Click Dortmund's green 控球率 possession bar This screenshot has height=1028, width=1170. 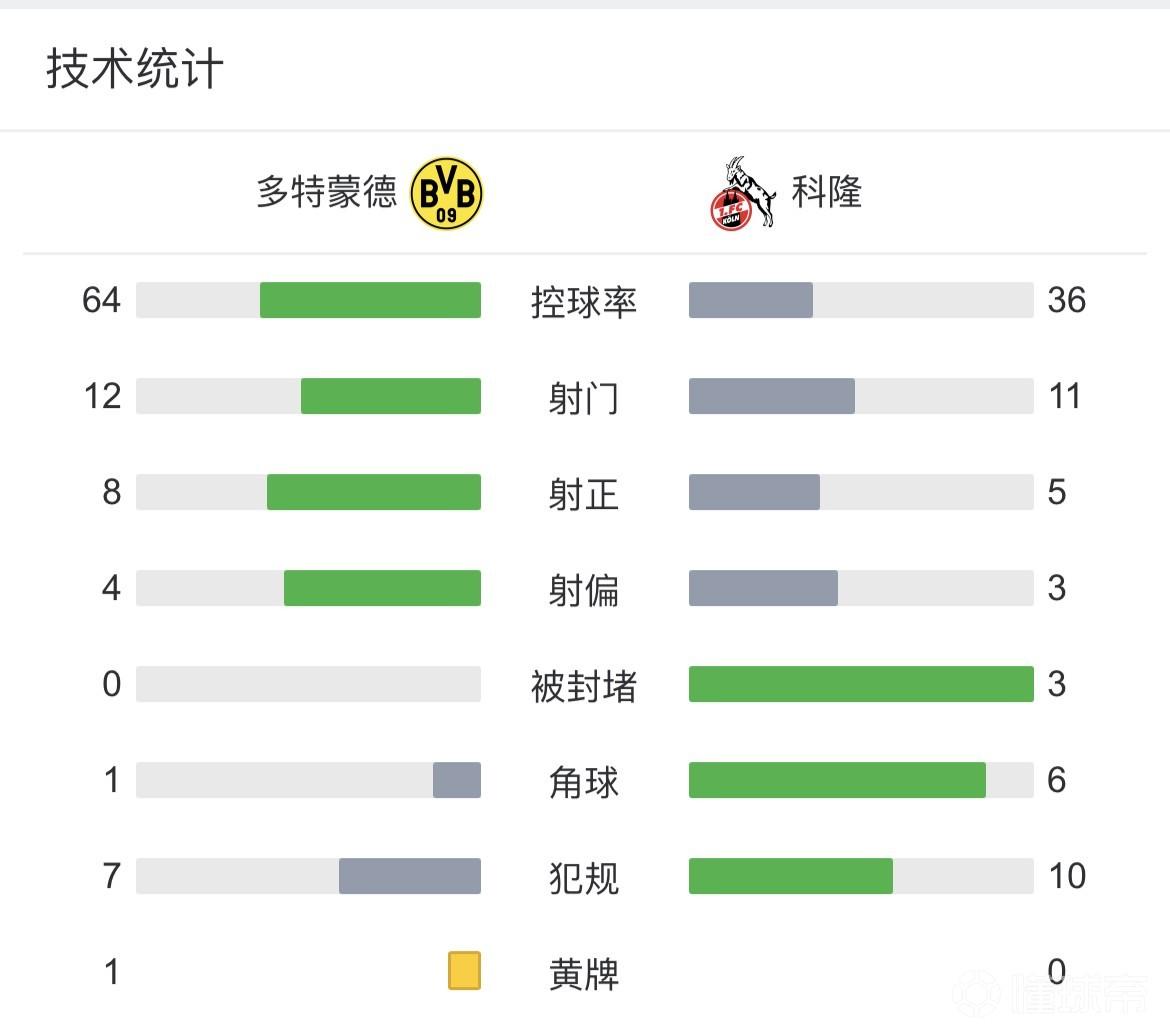[370, 300]
